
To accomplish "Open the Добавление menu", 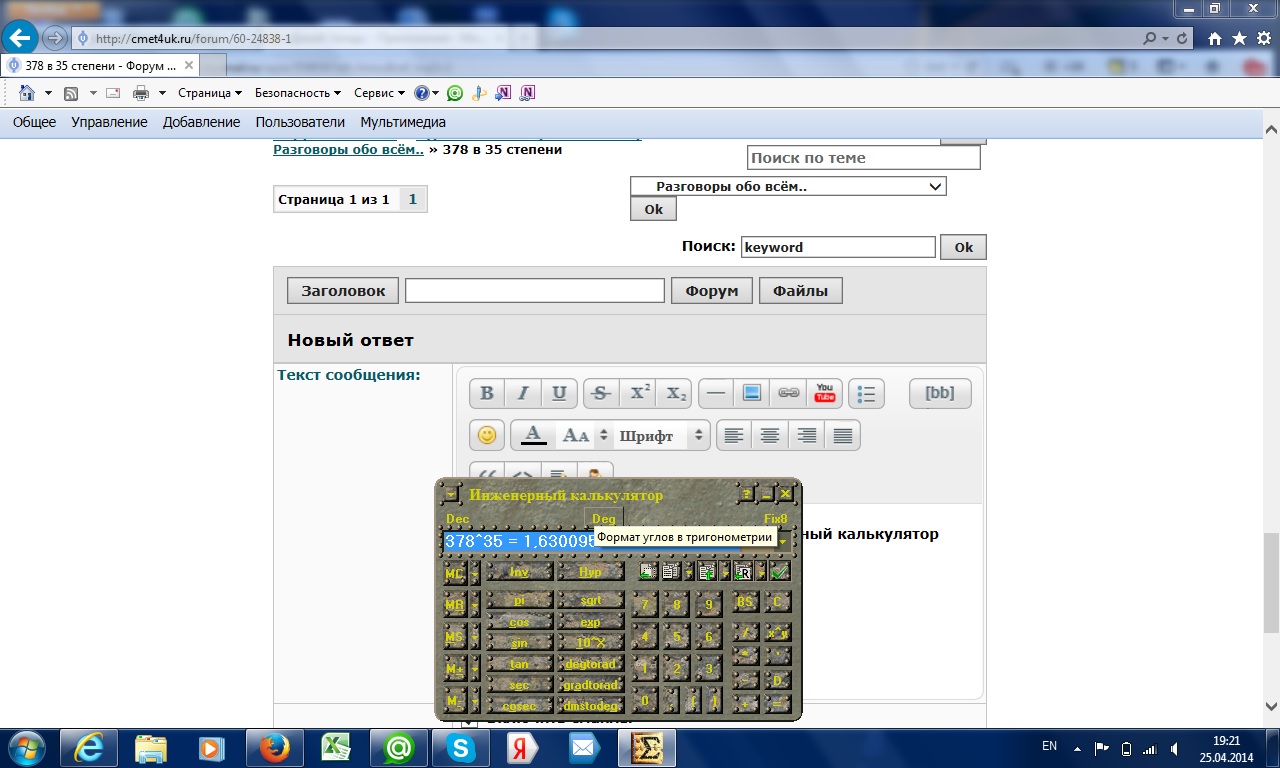I will (x=201, y=122).
